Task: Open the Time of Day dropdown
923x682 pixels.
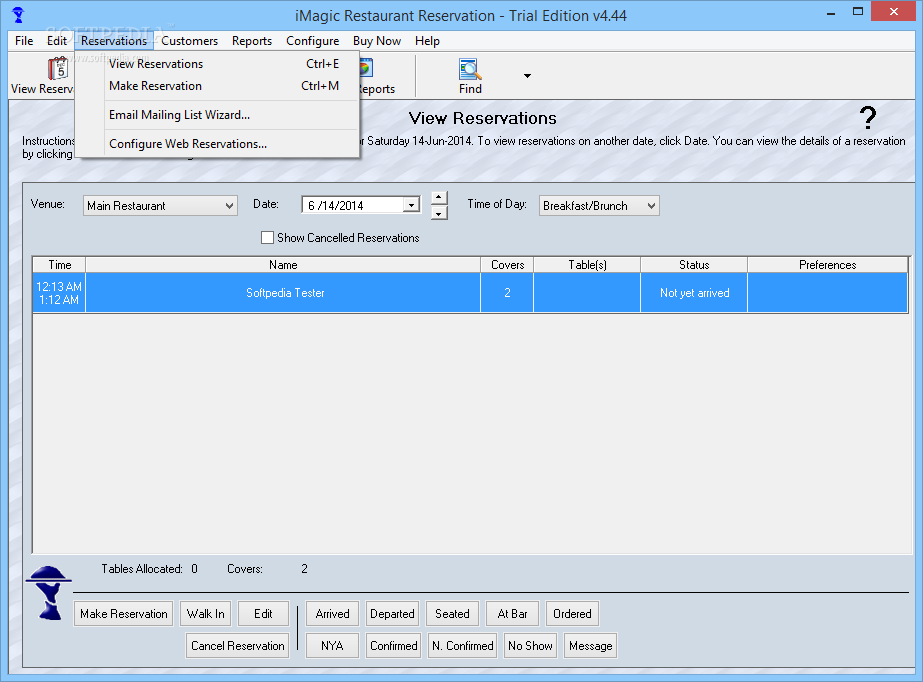Action: pyautogui.click(x=599, y=205)
